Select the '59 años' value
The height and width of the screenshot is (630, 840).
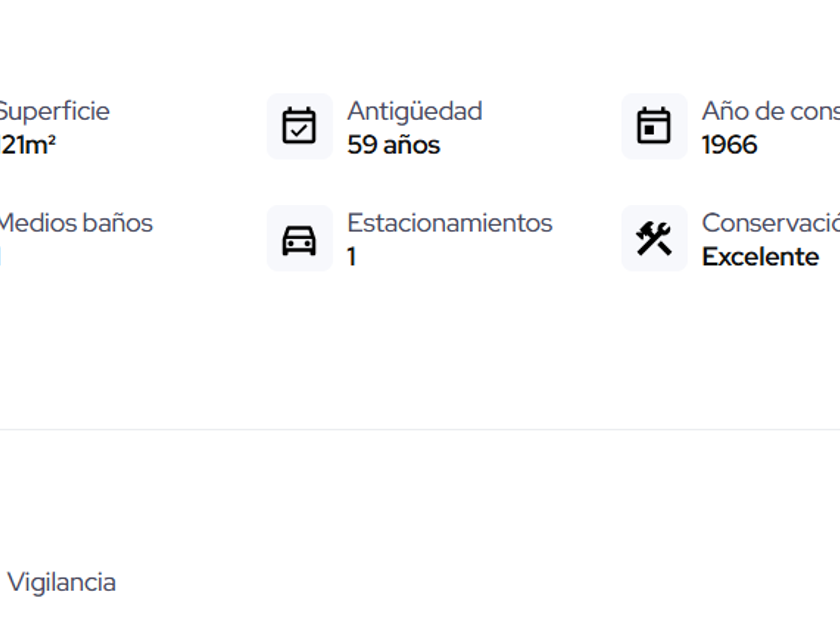coord(394,145)
